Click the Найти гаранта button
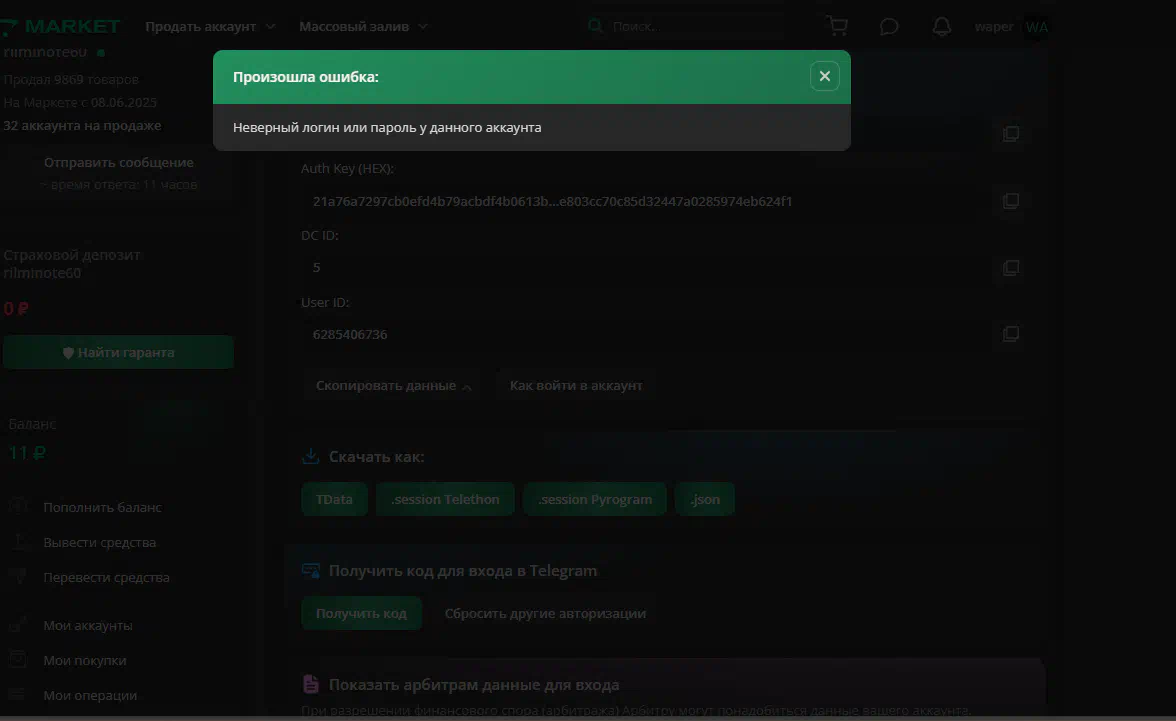Image resolution: width=1176 pixels, height=721 pixels. click(118, 353)
